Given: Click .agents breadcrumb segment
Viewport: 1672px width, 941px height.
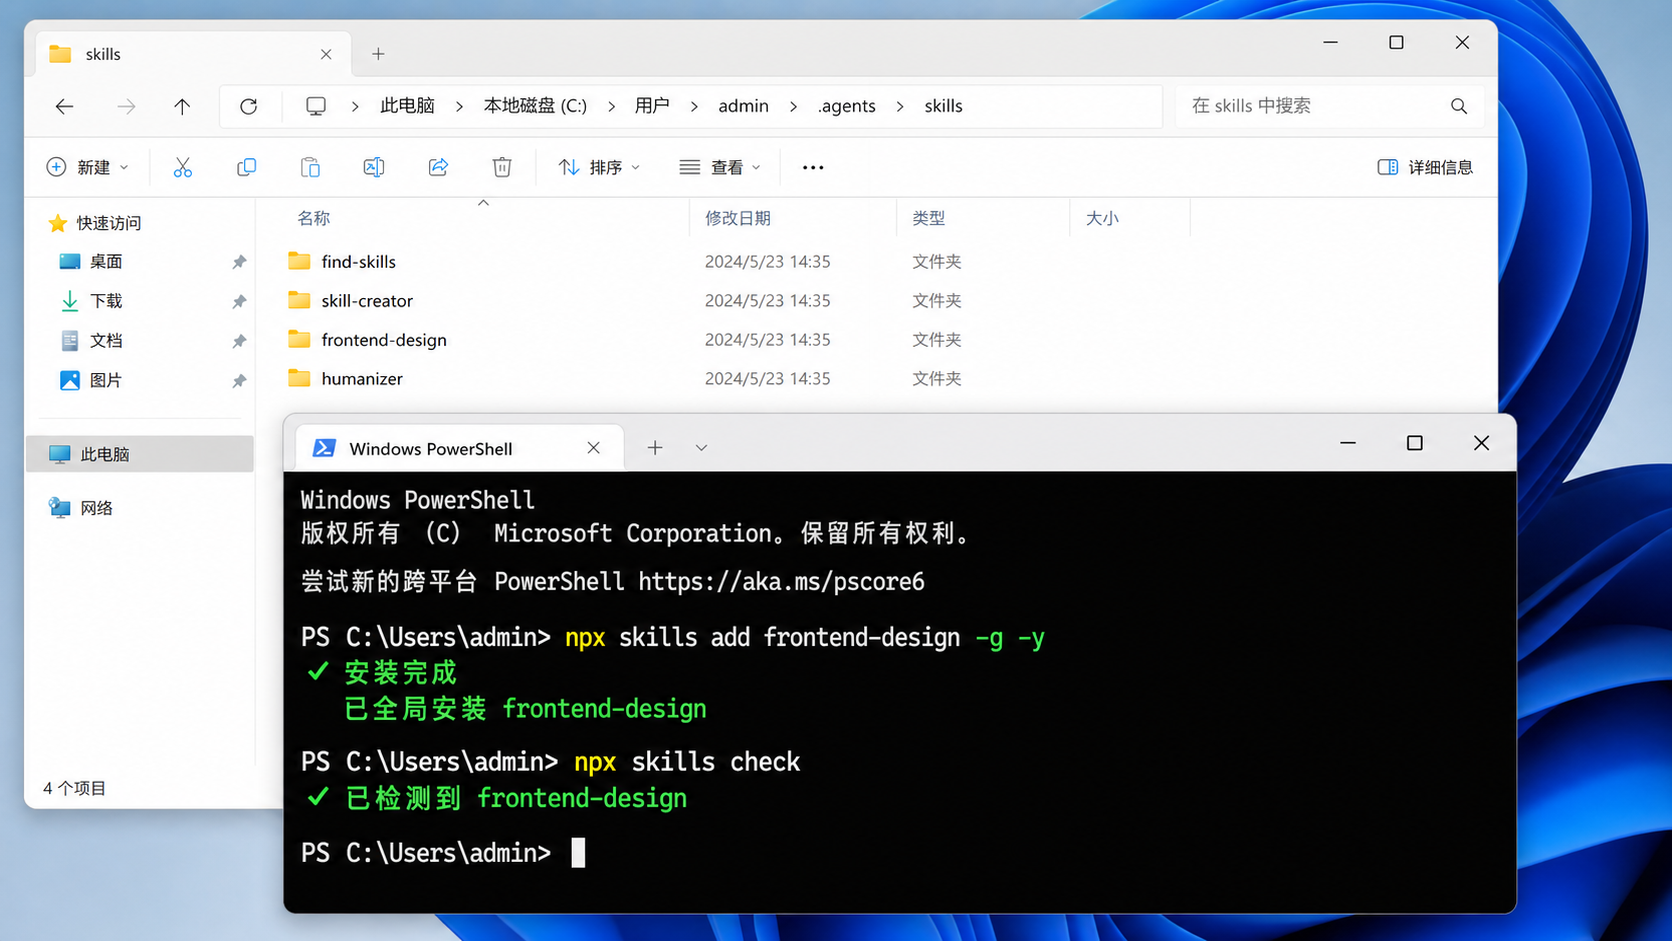Looking at the screenshot, I should (846, 106).
